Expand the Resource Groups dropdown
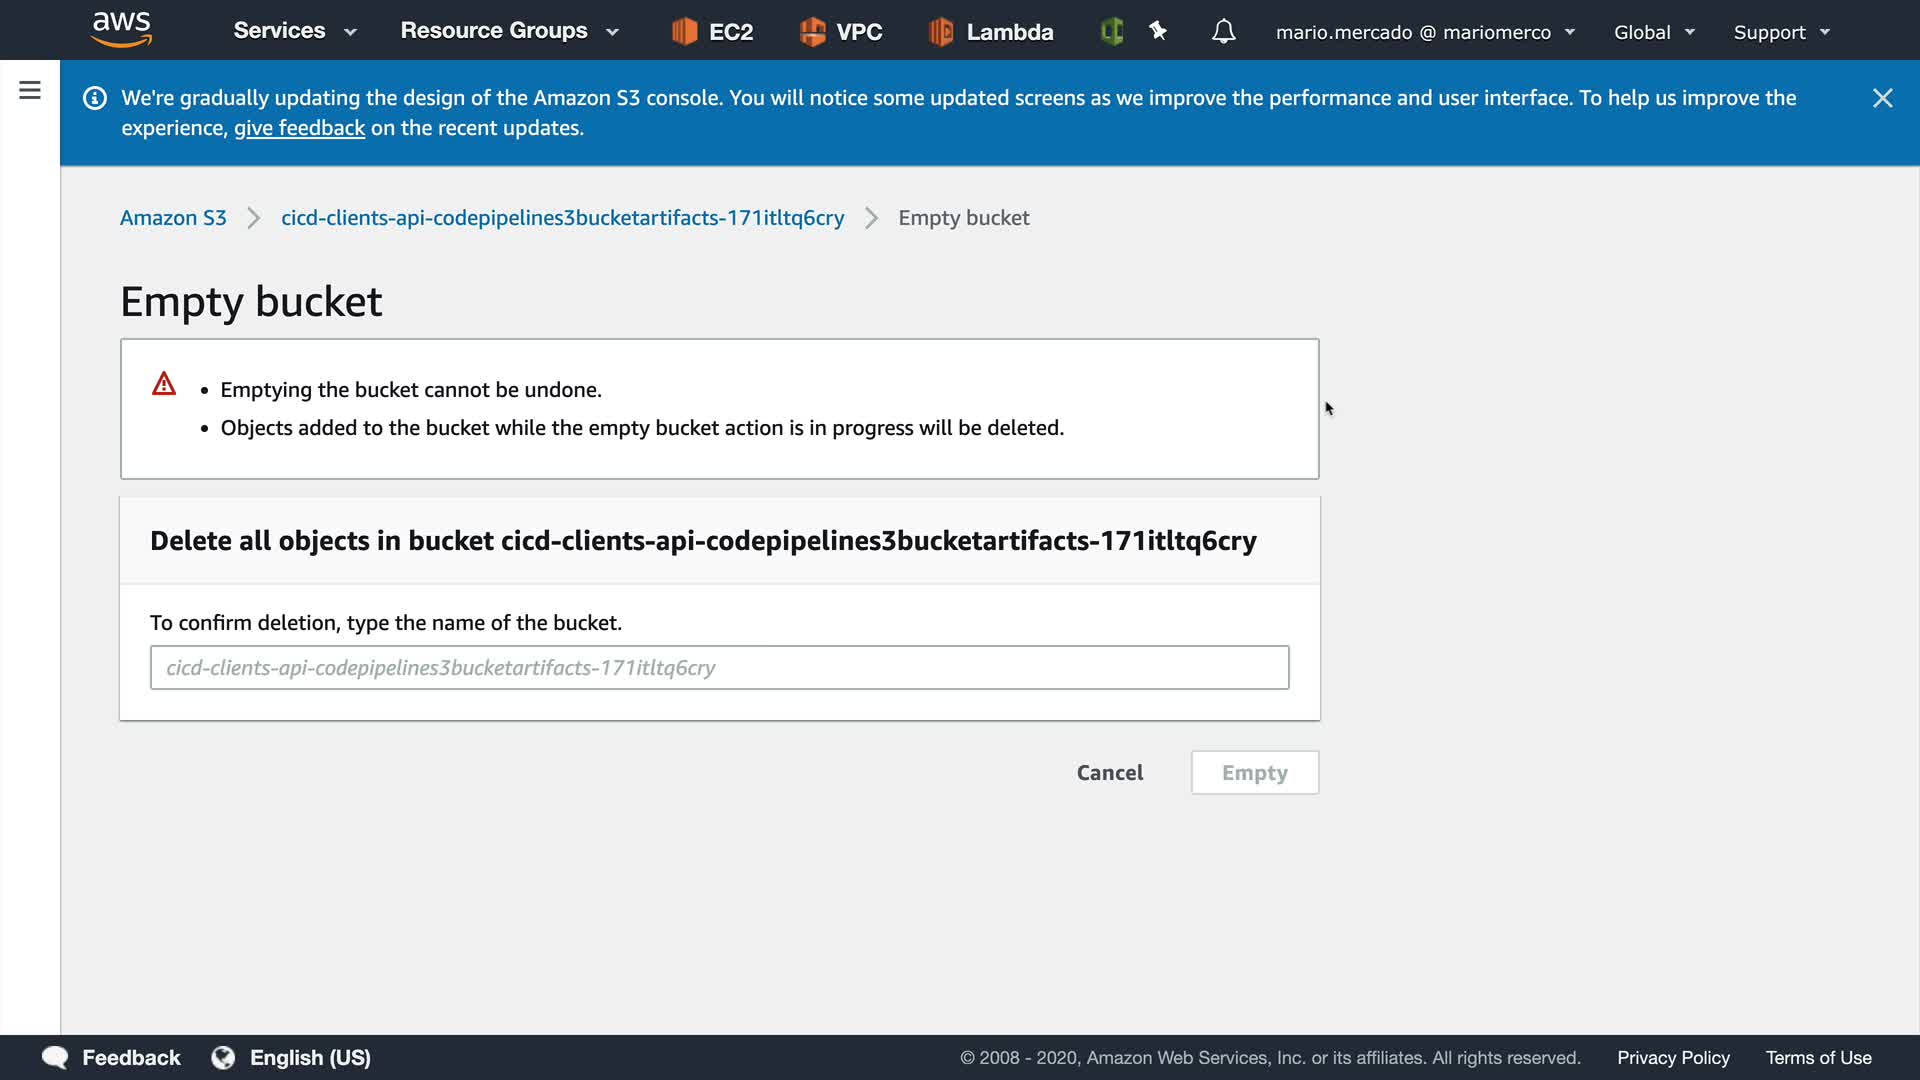This screenshot has width=1920, height=1080. pos(509,31)
